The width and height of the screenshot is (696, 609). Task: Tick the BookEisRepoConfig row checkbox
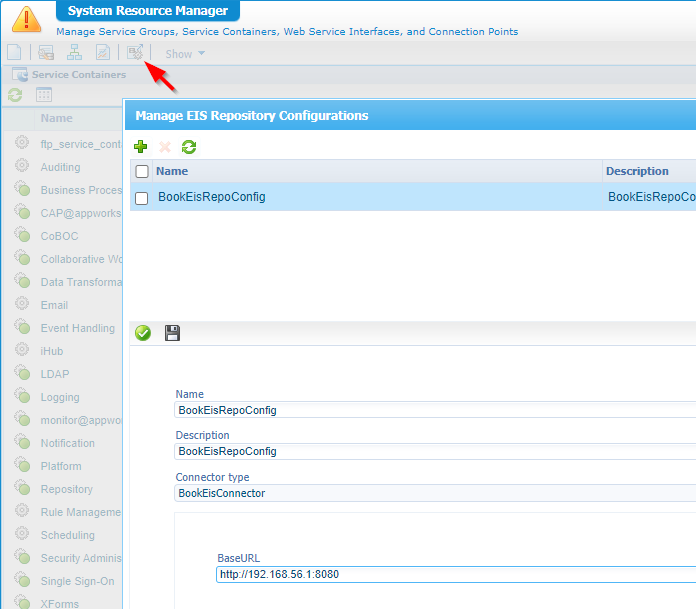coord(142,198)
